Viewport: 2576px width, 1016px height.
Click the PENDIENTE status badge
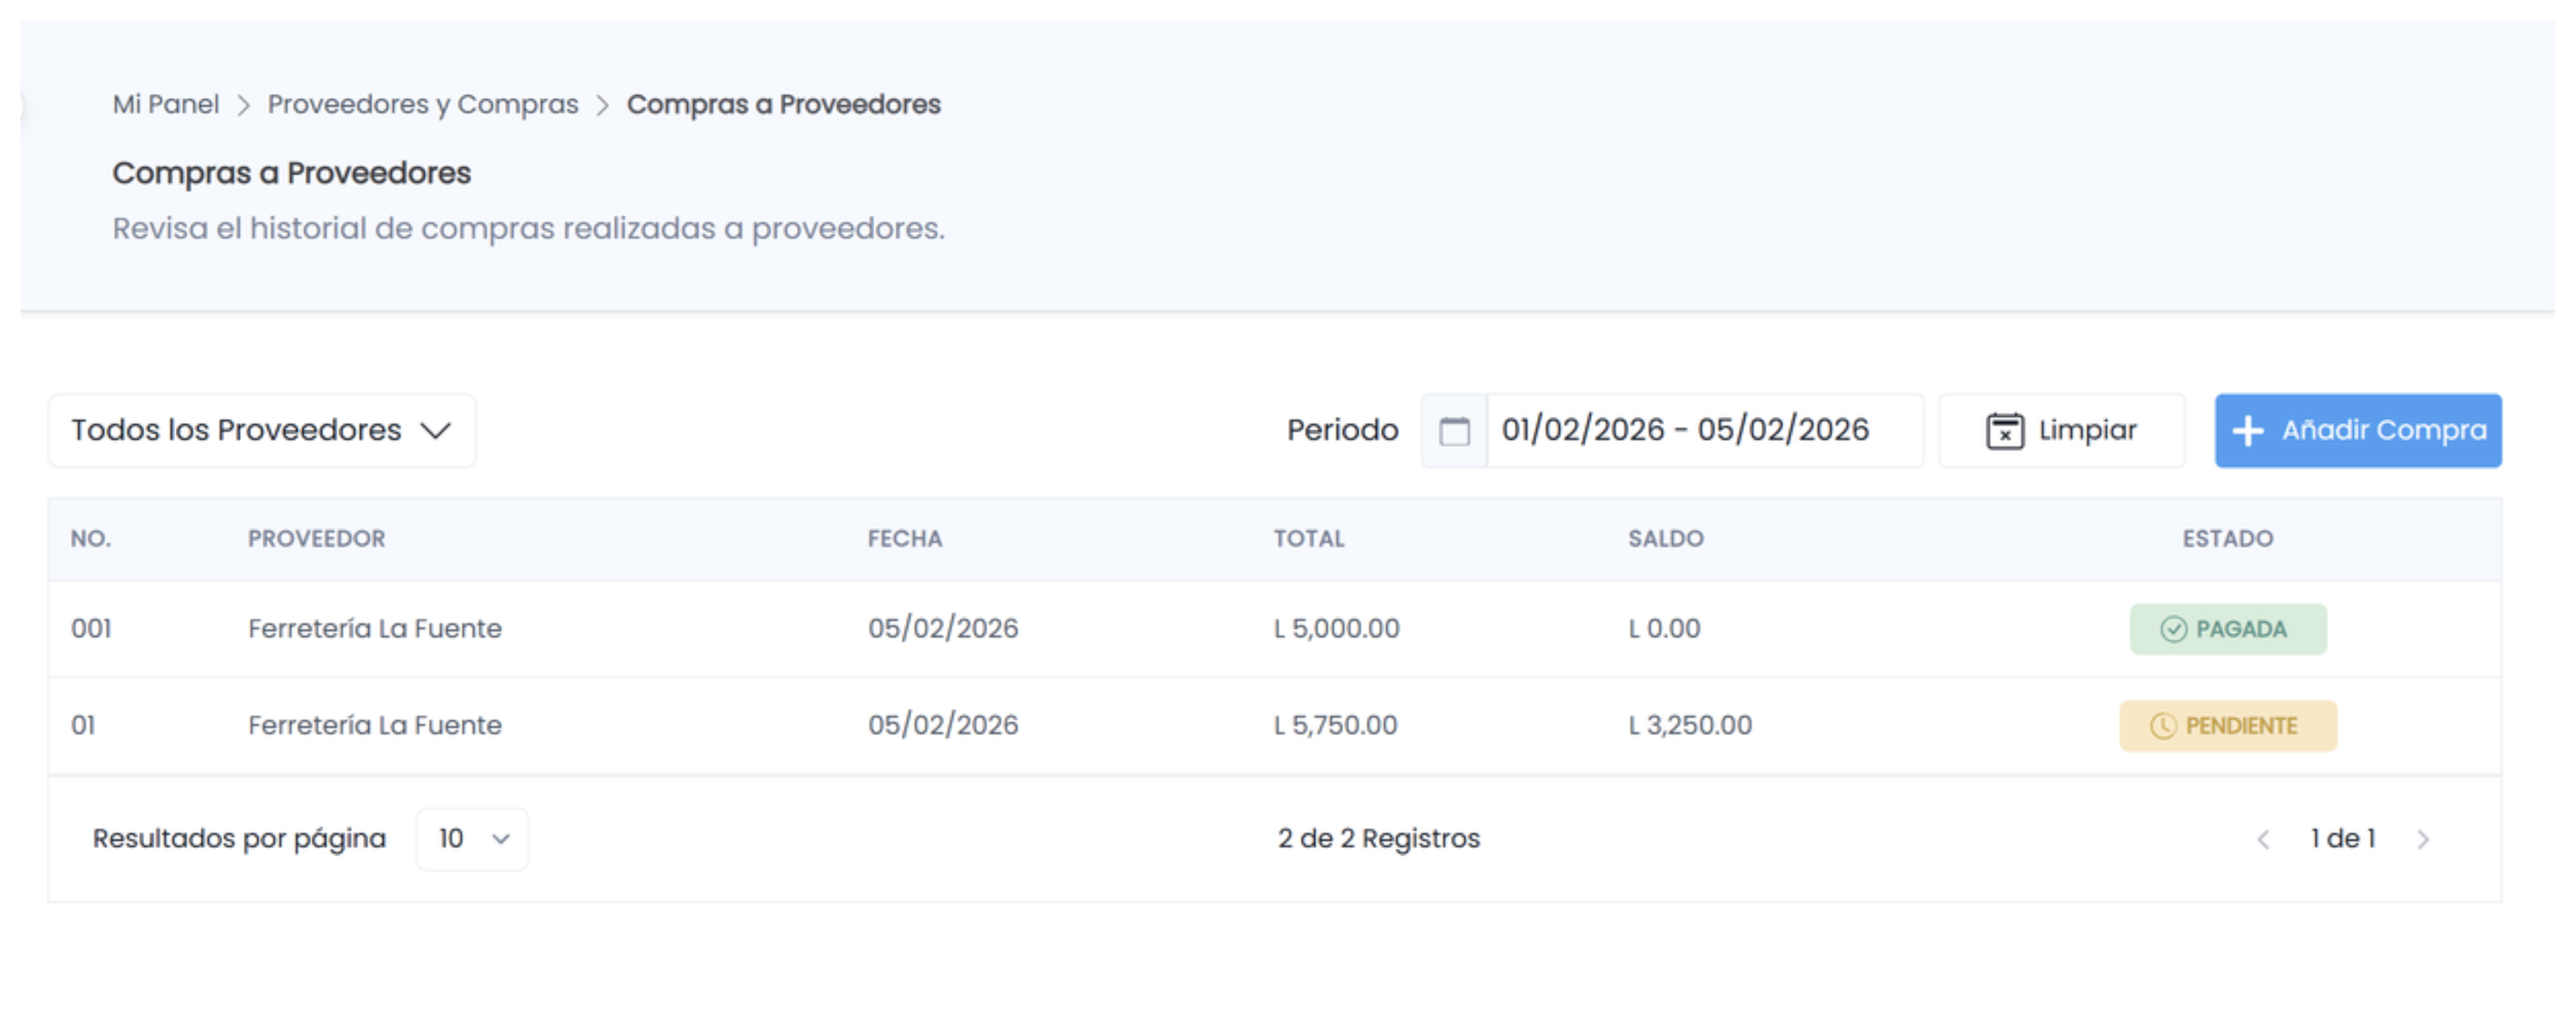[x=2228, y=726]
